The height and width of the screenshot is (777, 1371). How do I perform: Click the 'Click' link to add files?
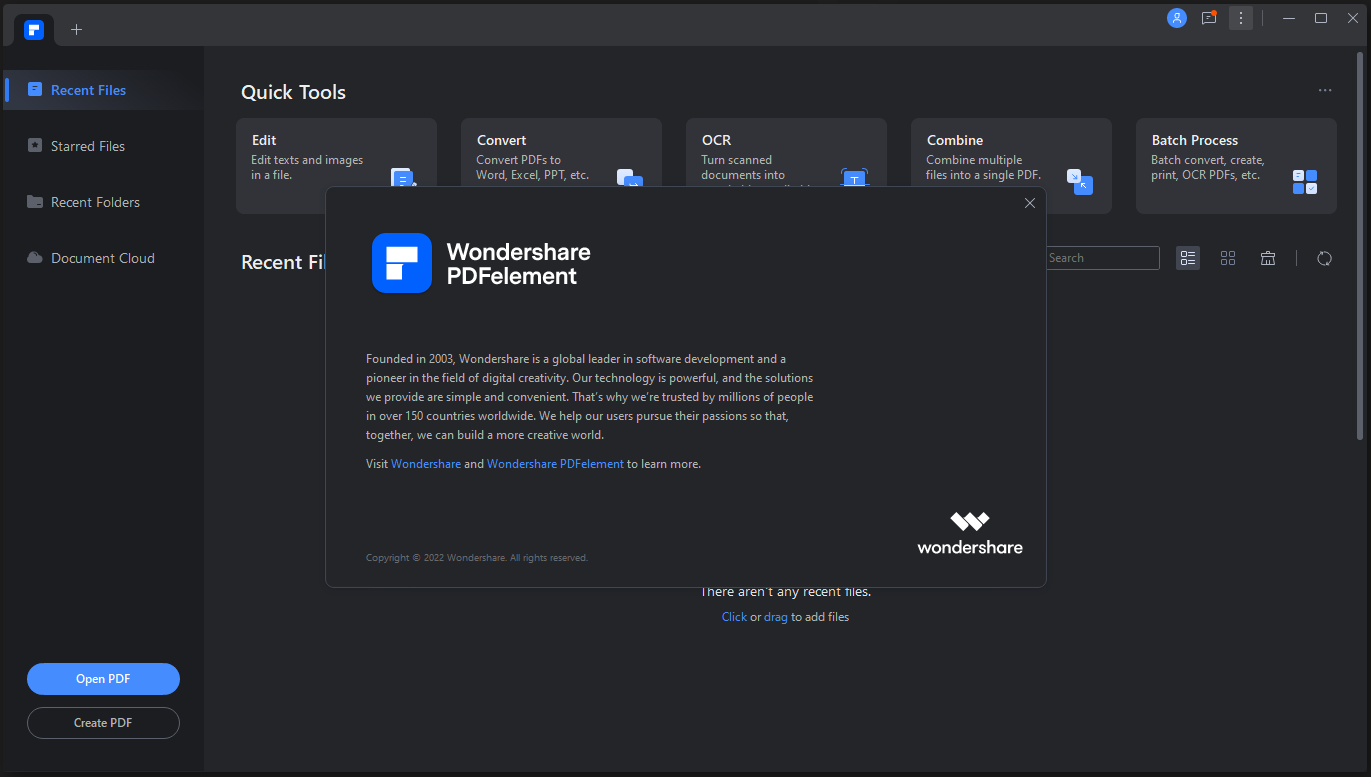[734, 617]
